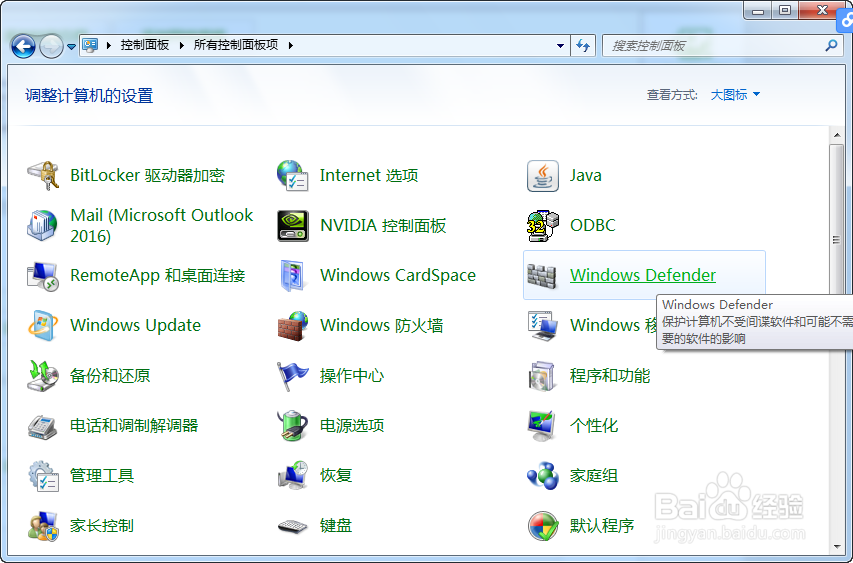
Task: Click the Windows Defender link
Action: [642, 275]
